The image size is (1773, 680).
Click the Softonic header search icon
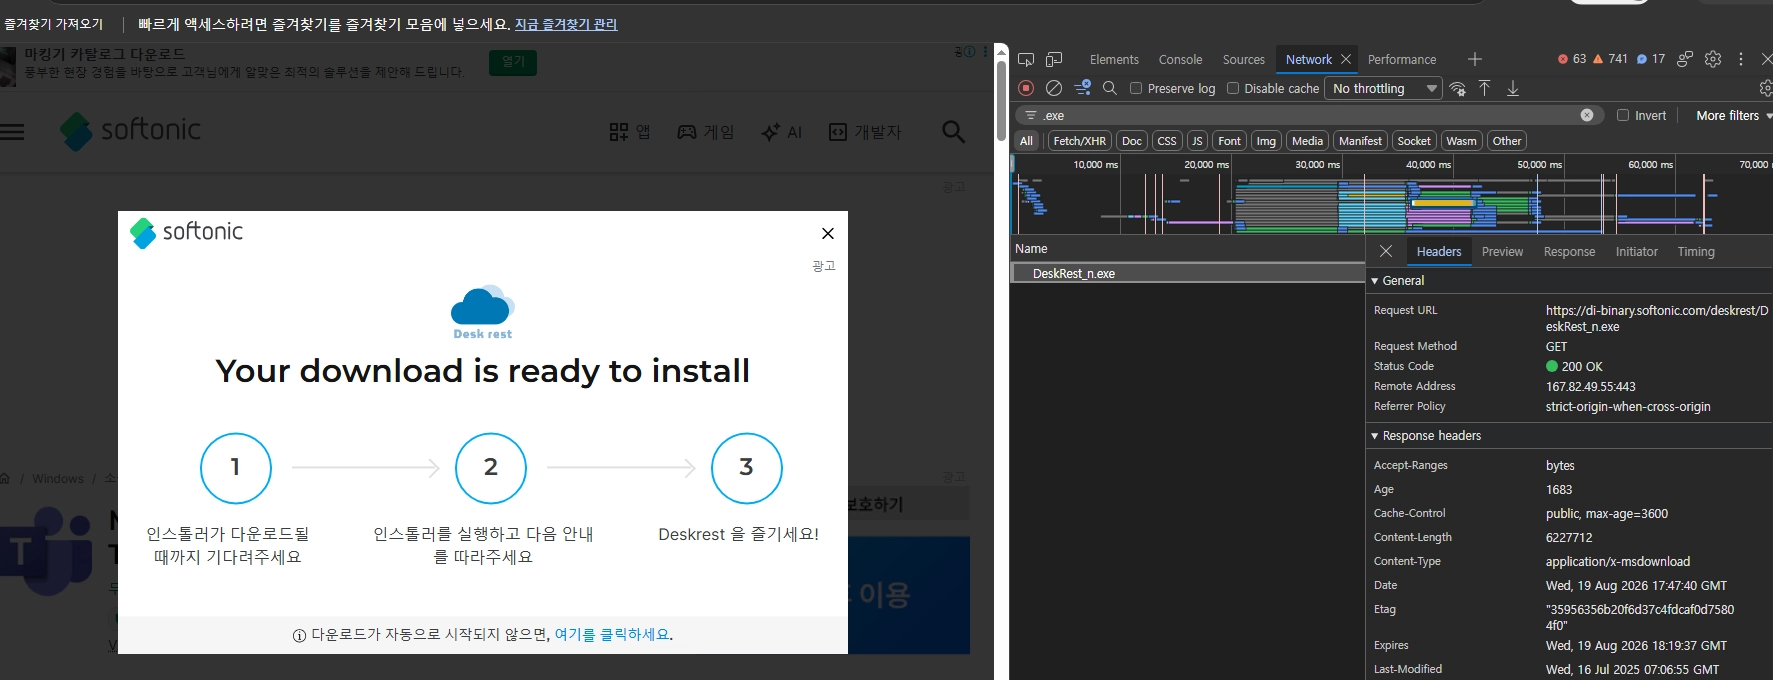point(954,131)
